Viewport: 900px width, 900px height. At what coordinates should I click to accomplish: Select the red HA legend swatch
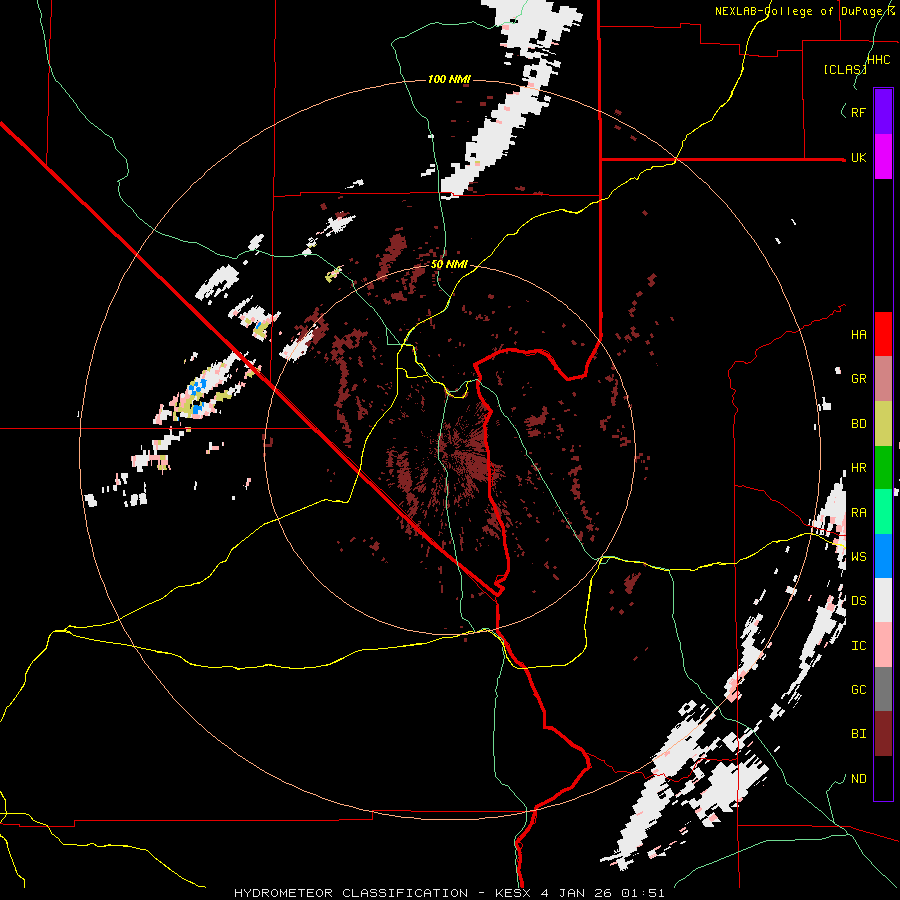click(x=883, y=334)
